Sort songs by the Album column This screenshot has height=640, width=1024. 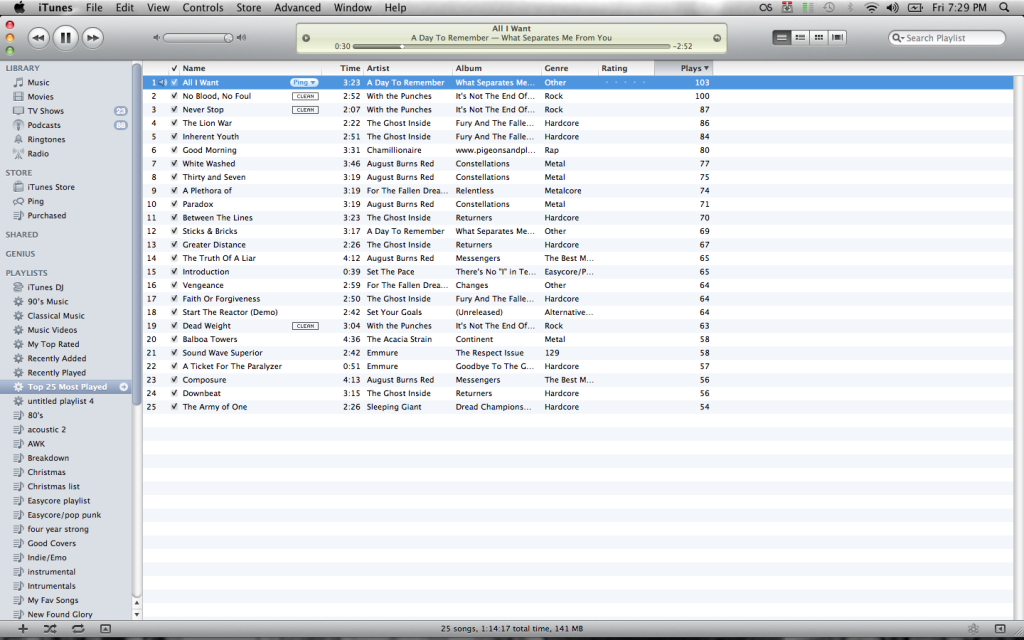pyautogui.click(x=497, y=68)
